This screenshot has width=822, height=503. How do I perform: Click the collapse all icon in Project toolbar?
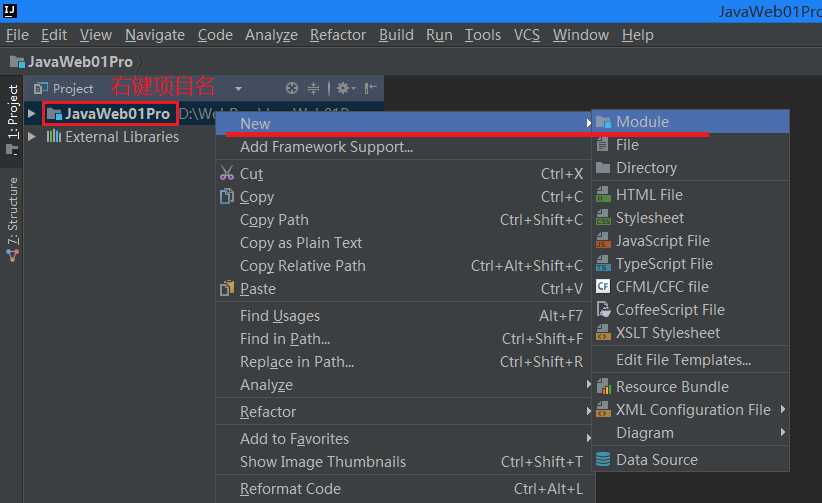point(313,88)
